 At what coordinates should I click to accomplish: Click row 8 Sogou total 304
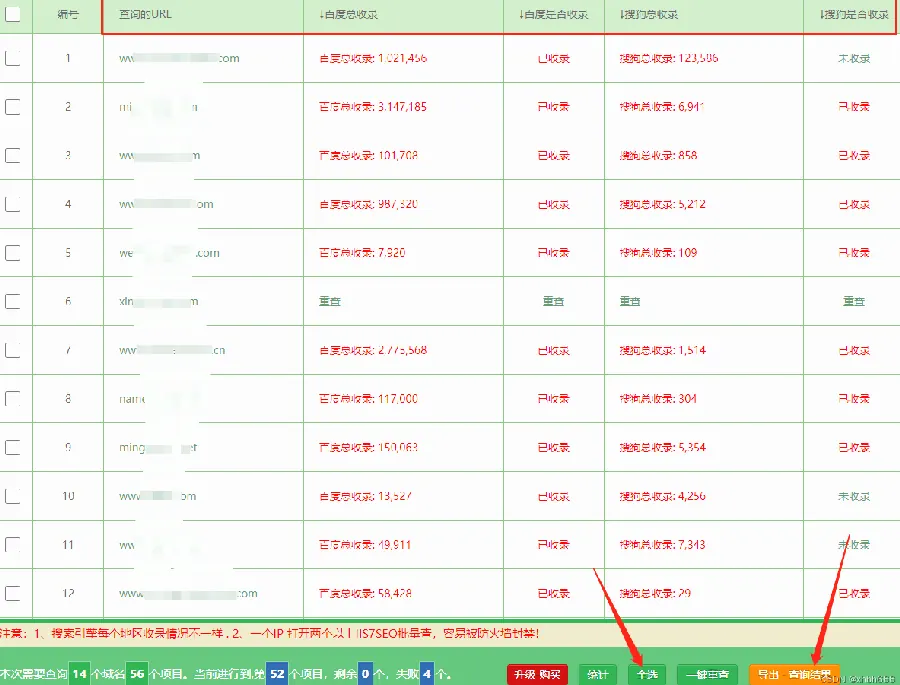tap(658, 398)
